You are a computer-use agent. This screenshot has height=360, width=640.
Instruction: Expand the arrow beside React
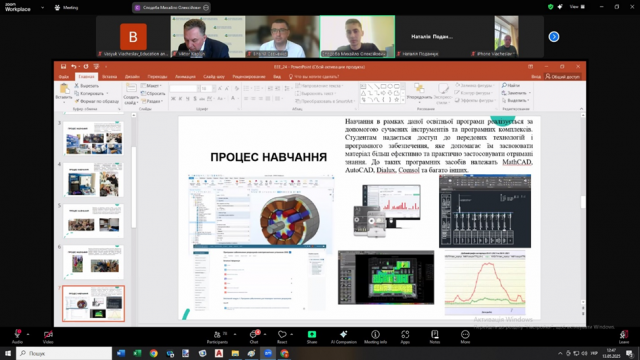(x=291, y=334)
